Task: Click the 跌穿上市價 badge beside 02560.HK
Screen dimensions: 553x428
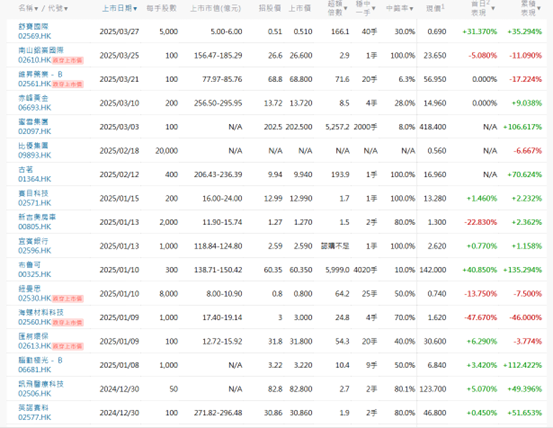Action: 68,322
